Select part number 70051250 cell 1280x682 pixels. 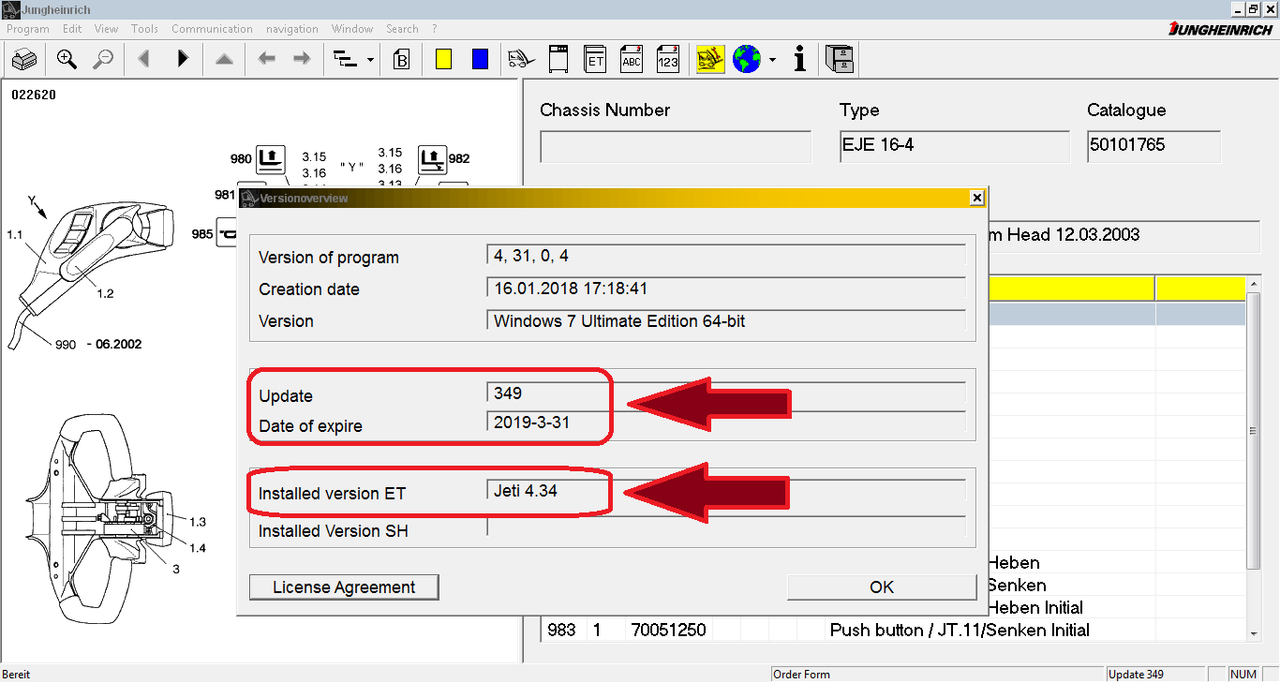coord(667,630)
